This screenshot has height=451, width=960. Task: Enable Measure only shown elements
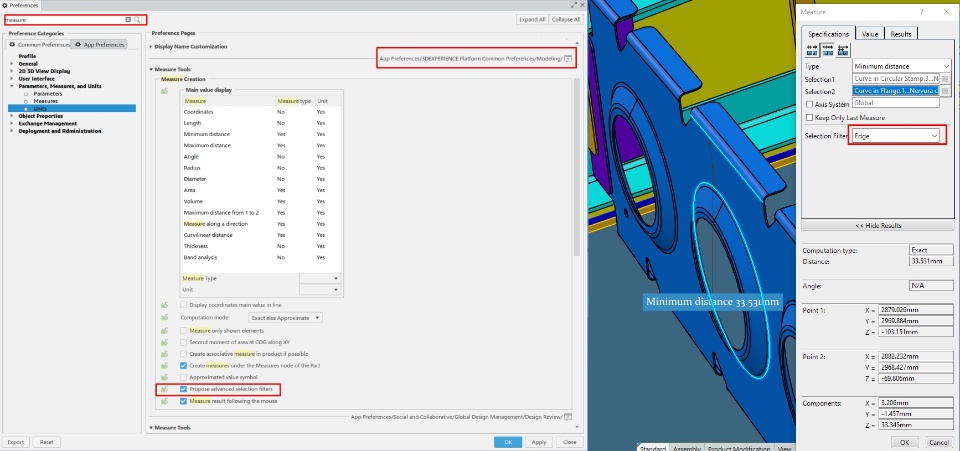tap(183, 330)
